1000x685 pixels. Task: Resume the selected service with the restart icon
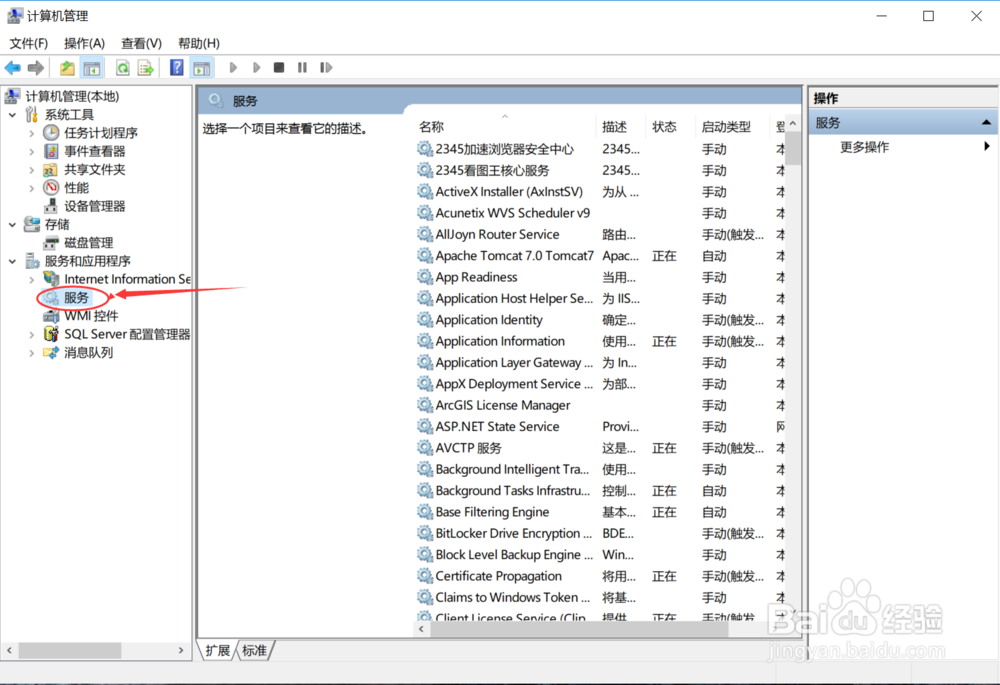click(326, 67)
